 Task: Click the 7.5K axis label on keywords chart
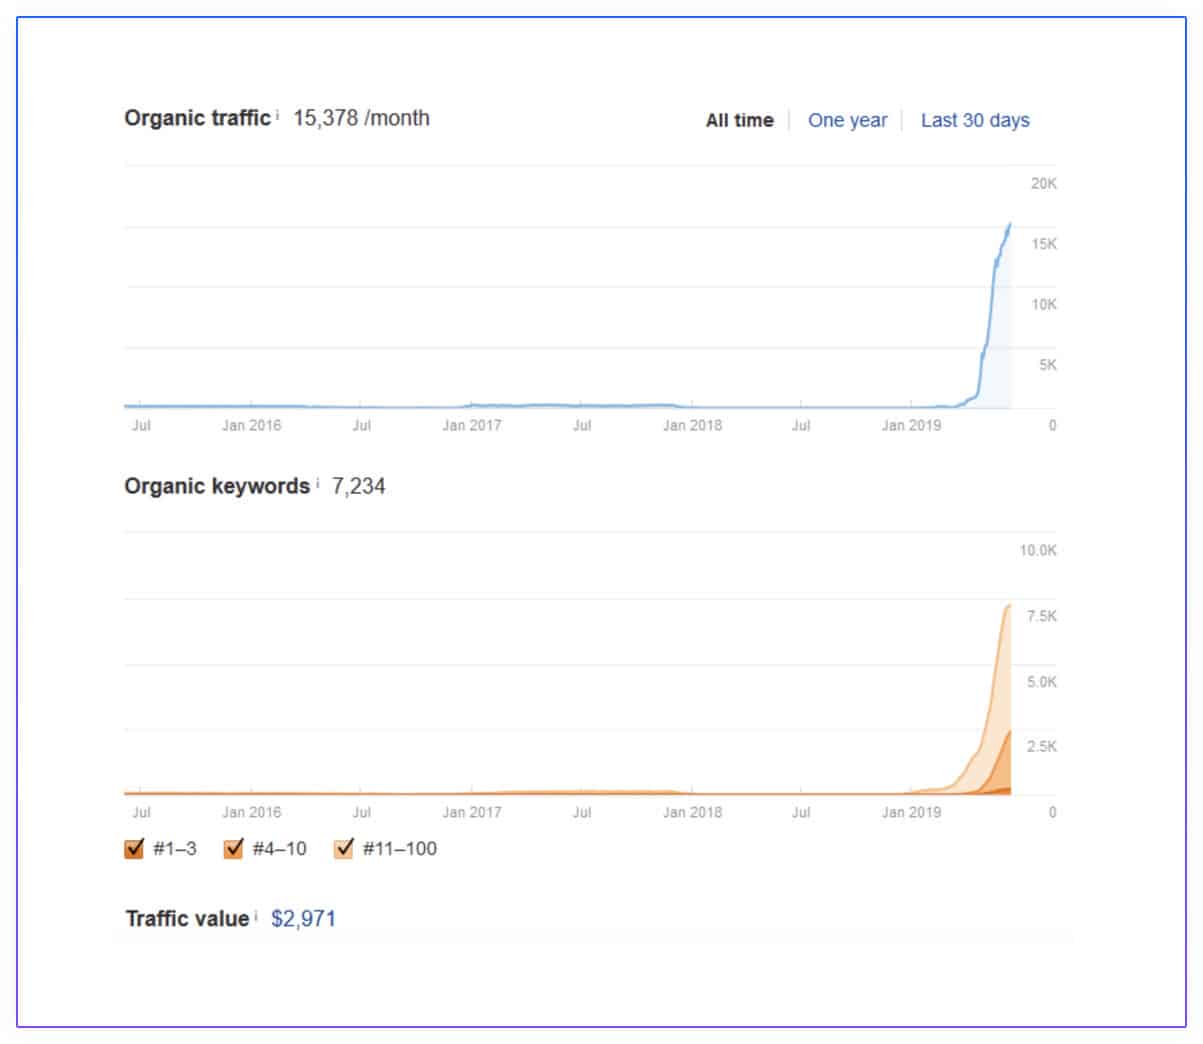pyautogui.click(x=1042, y=616)
